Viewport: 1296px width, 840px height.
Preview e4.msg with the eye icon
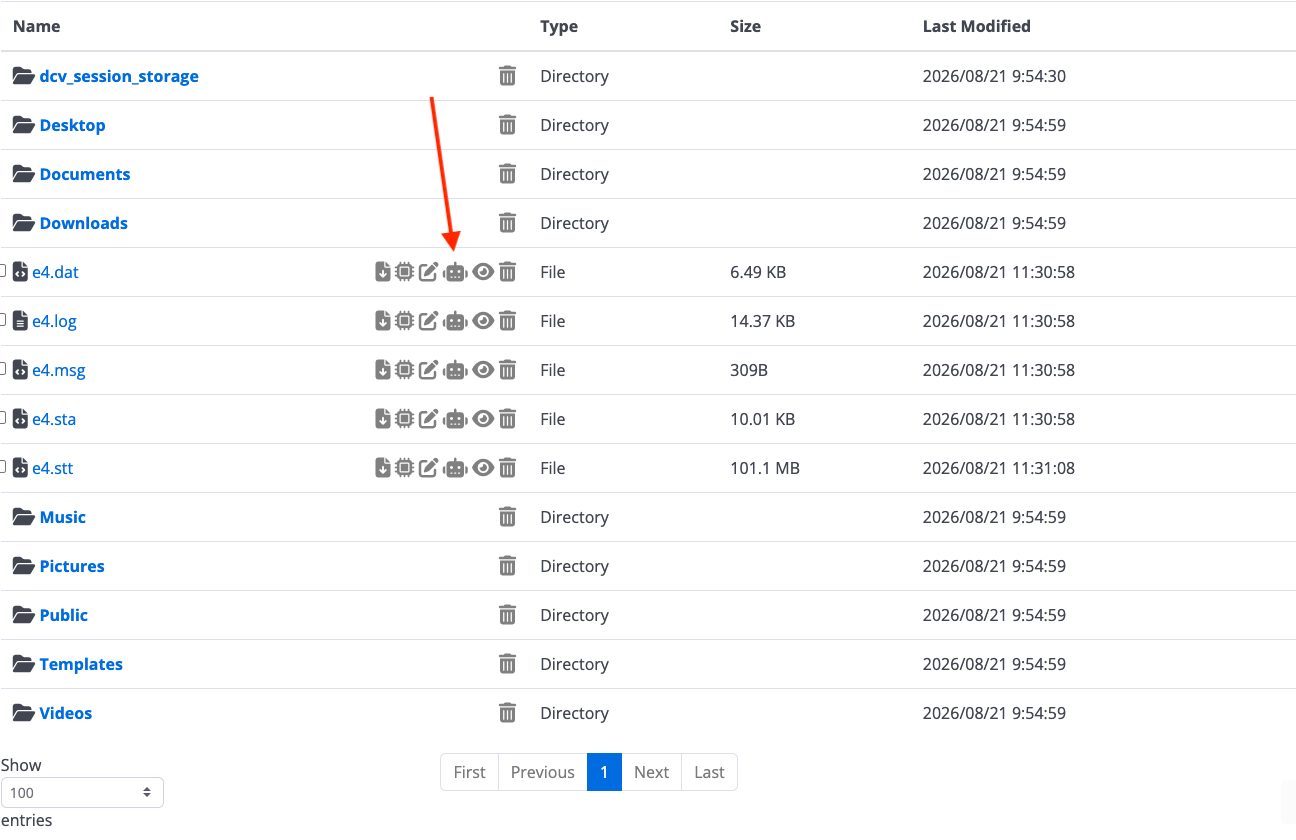pyautogui.click(x=483, y=370)
